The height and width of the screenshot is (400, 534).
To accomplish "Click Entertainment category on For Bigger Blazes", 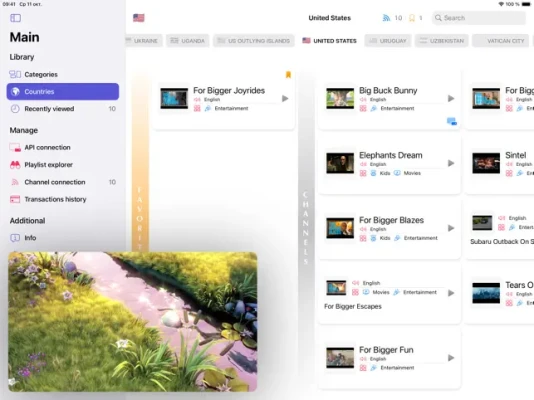I will [421, 238].
